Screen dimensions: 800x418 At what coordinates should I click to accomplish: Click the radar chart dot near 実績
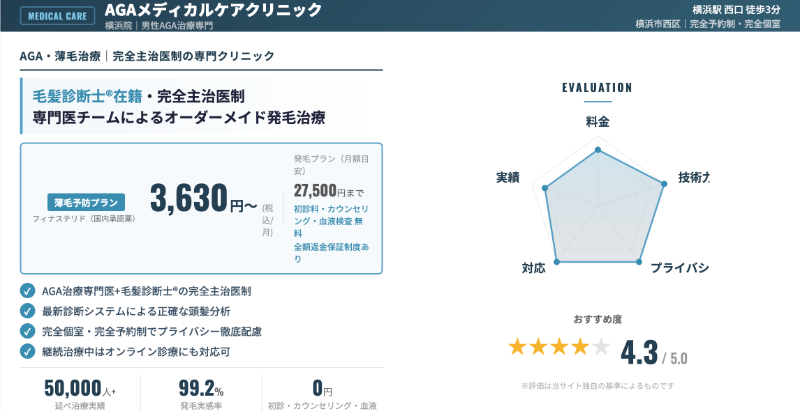tap(545, 187)
